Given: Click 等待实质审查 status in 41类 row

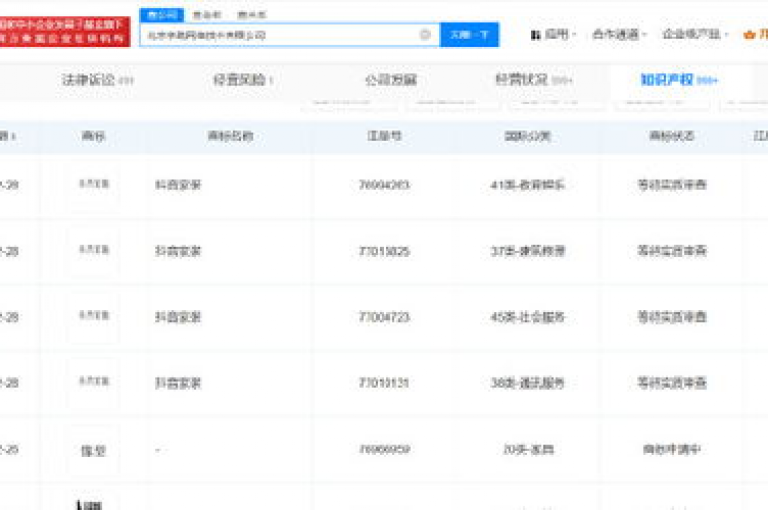Looking at the screenshot, I should (x=672, y=185).
